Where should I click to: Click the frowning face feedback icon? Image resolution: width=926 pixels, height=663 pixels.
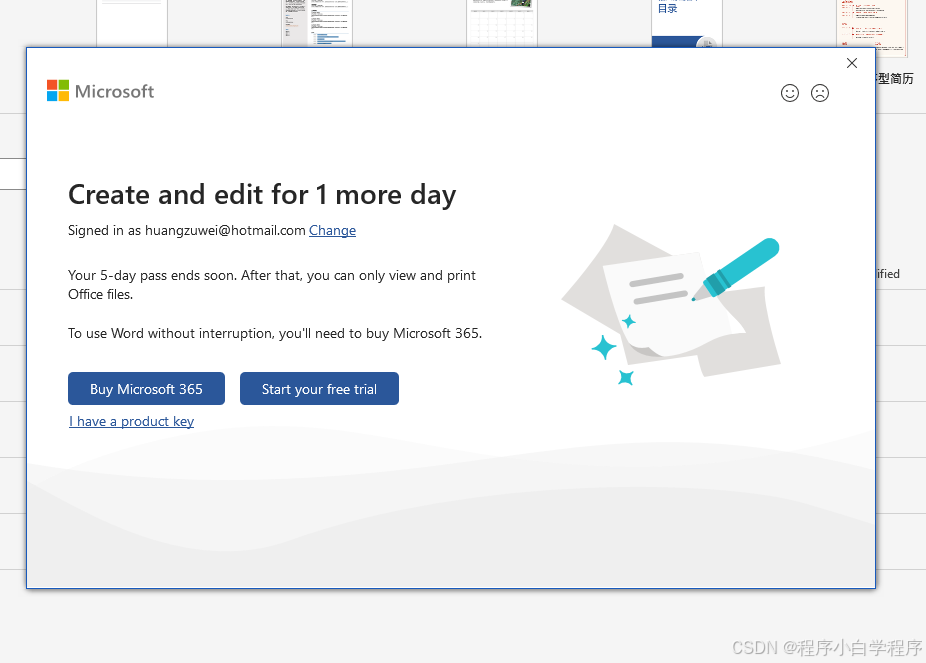820,93
